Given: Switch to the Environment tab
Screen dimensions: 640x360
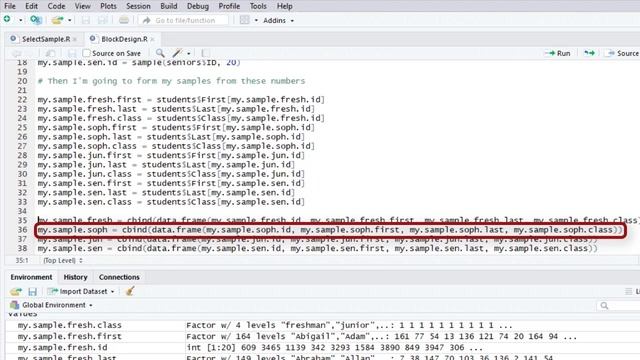Looking at the screenshot, I should coord(31,277).
